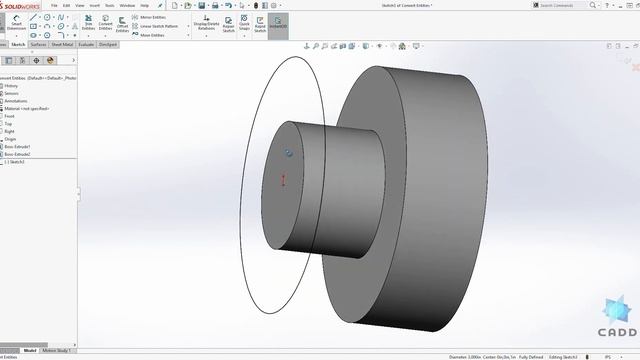Select the Smart Dimension tool
This screenshot has width=640, height=360.
(x=16, y=22)
